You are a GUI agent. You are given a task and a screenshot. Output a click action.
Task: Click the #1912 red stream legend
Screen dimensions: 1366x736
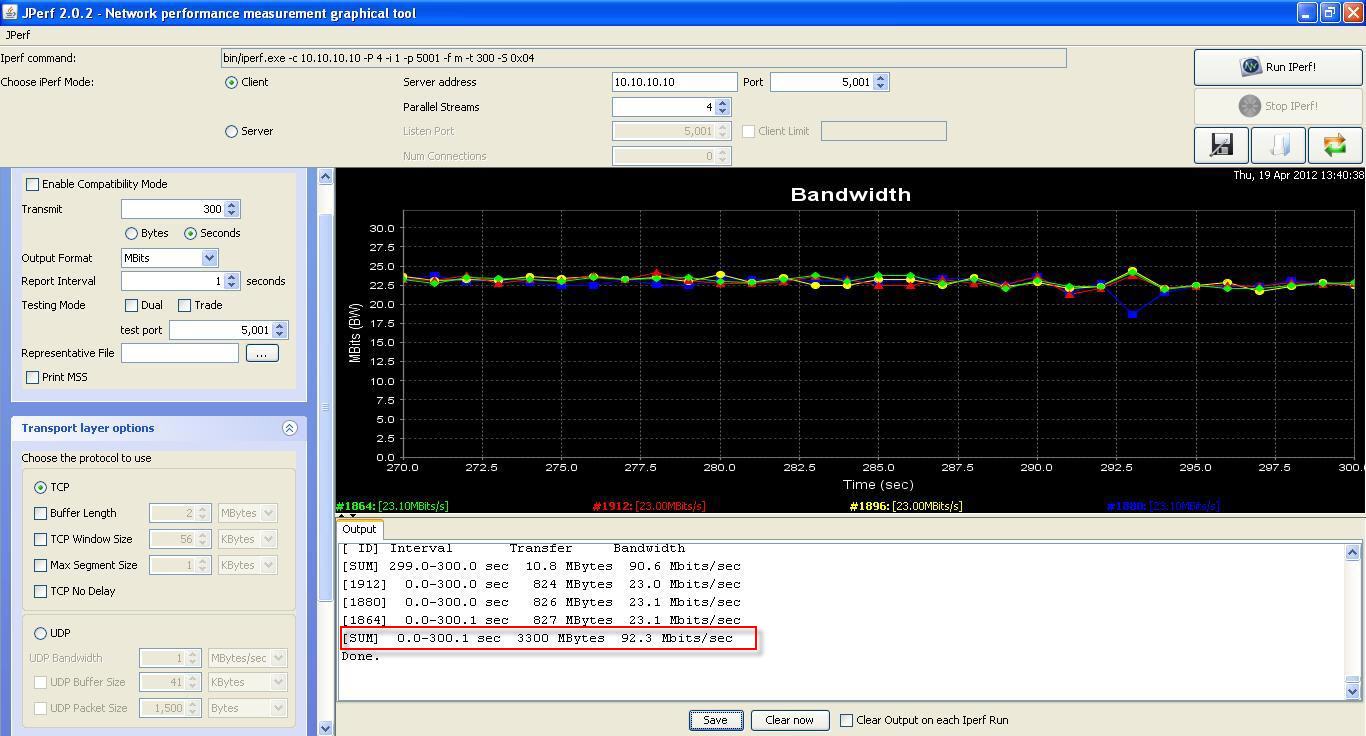point(649,506)
